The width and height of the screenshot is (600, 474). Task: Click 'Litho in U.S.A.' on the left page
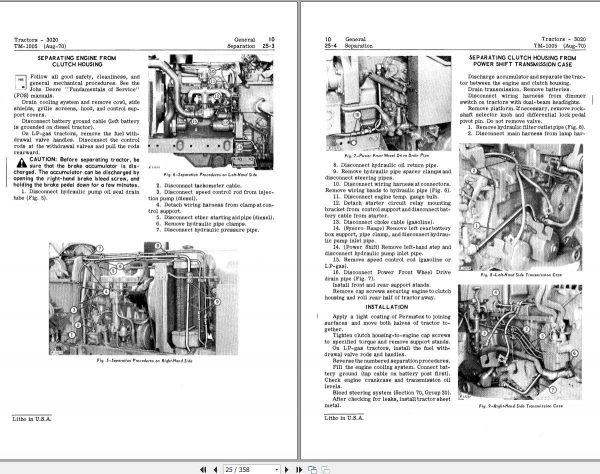tap(32, 419)
